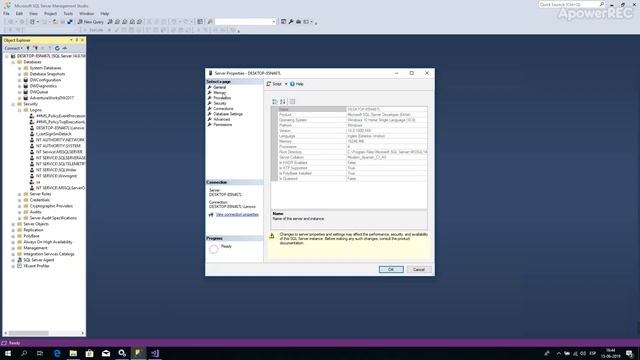Click the Activity Monitor icon in Object Explorer toolbar

click(65, 48)
